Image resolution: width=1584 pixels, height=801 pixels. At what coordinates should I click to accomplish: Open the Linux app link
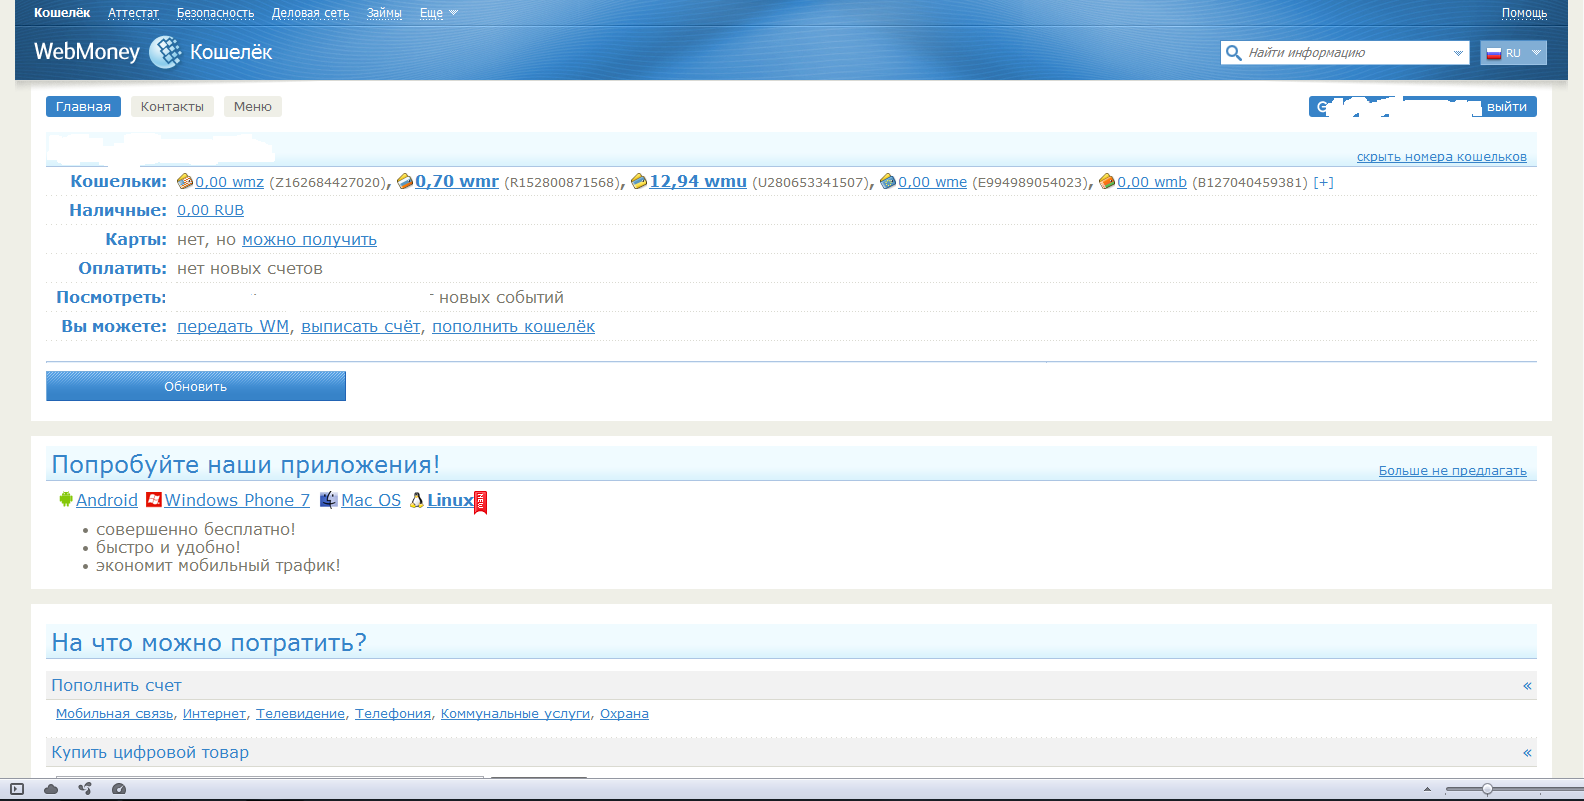tap(450, 500)
